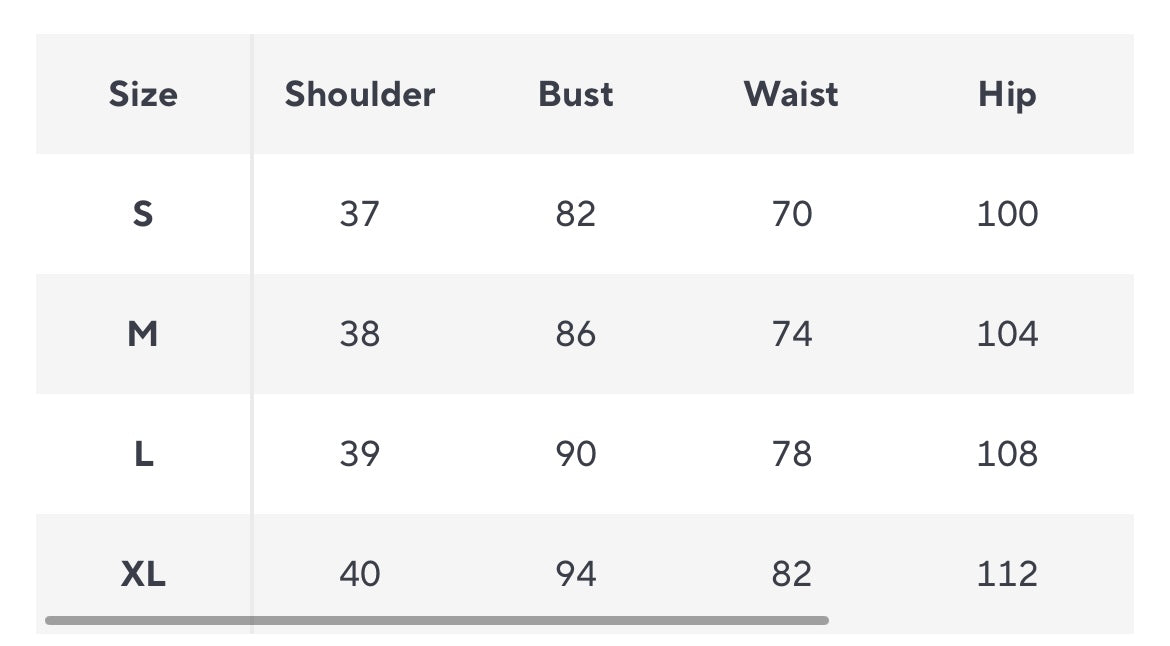
Task: Click the bust value 90 for size L
Action: [x=576, y=454]
